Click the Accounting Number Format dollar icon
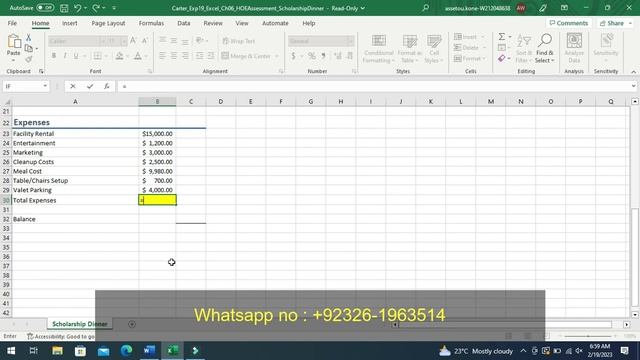The height and width of the screenshot is (360, 640). 293,56
